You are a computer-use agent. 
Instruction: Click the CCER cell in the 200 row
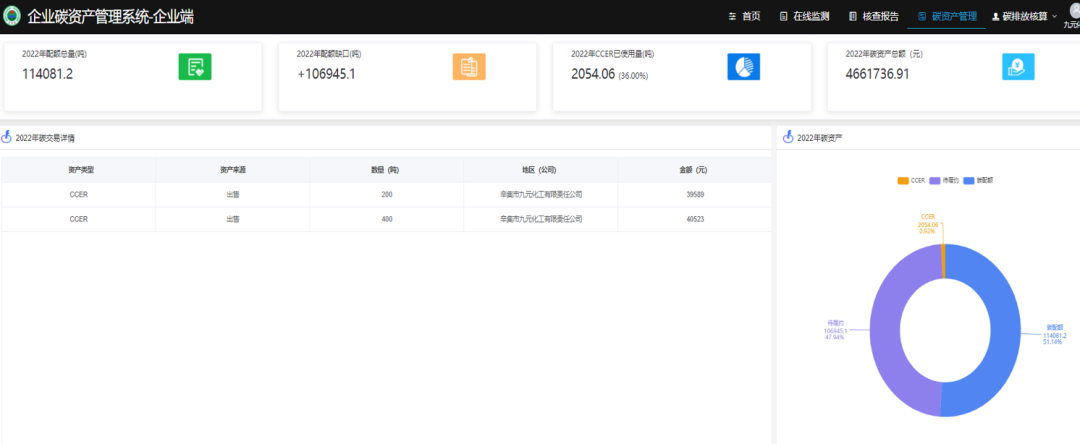pos(79,195)
